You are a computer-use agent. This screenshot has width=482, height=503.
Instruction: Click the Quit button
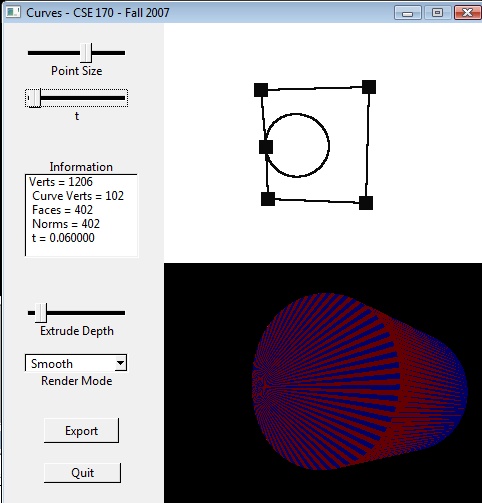pyautogui.click(x=82, y=472)
